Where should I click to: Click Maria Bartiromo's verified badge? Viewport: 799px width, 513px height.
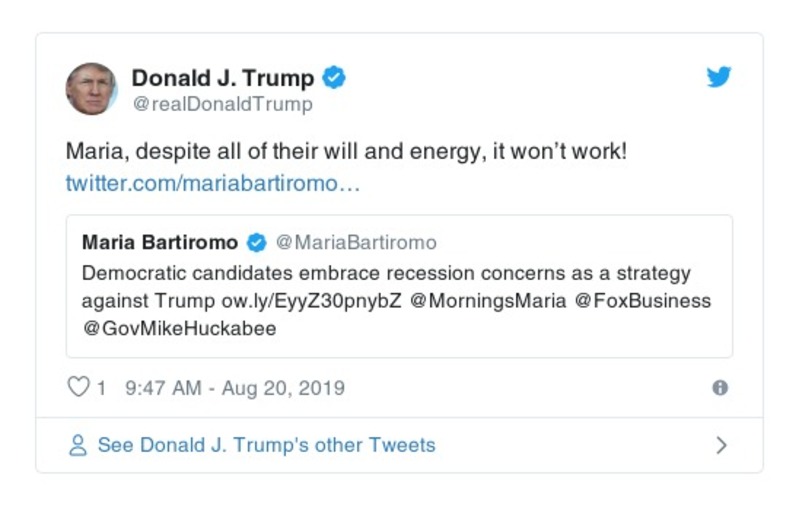[x=256, y=243]
